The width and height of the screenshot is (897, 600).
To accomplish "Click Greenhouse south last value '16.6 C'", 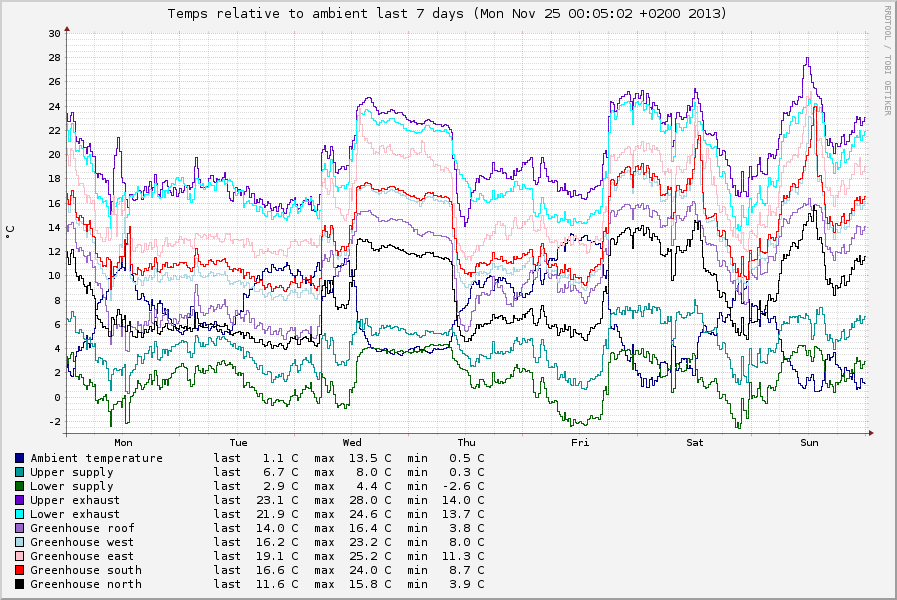I will click(x=277, y=570).
